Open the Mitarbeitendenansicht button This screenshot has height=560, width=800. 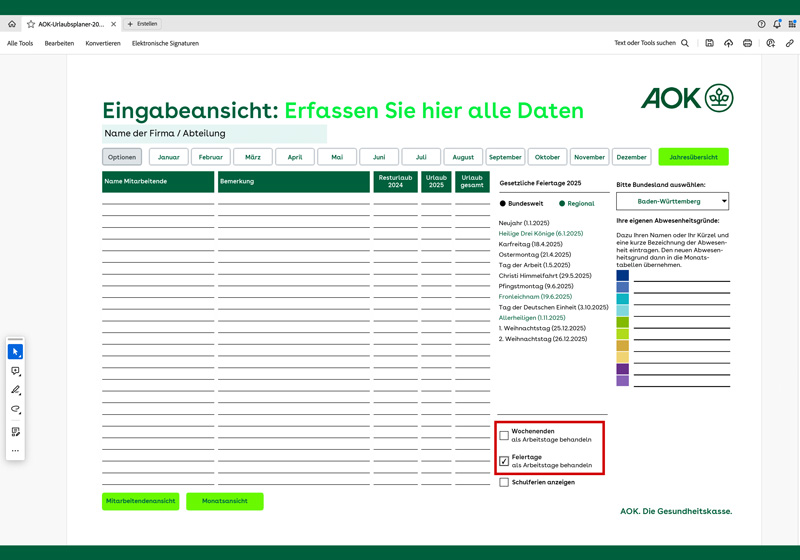(140, 501)
